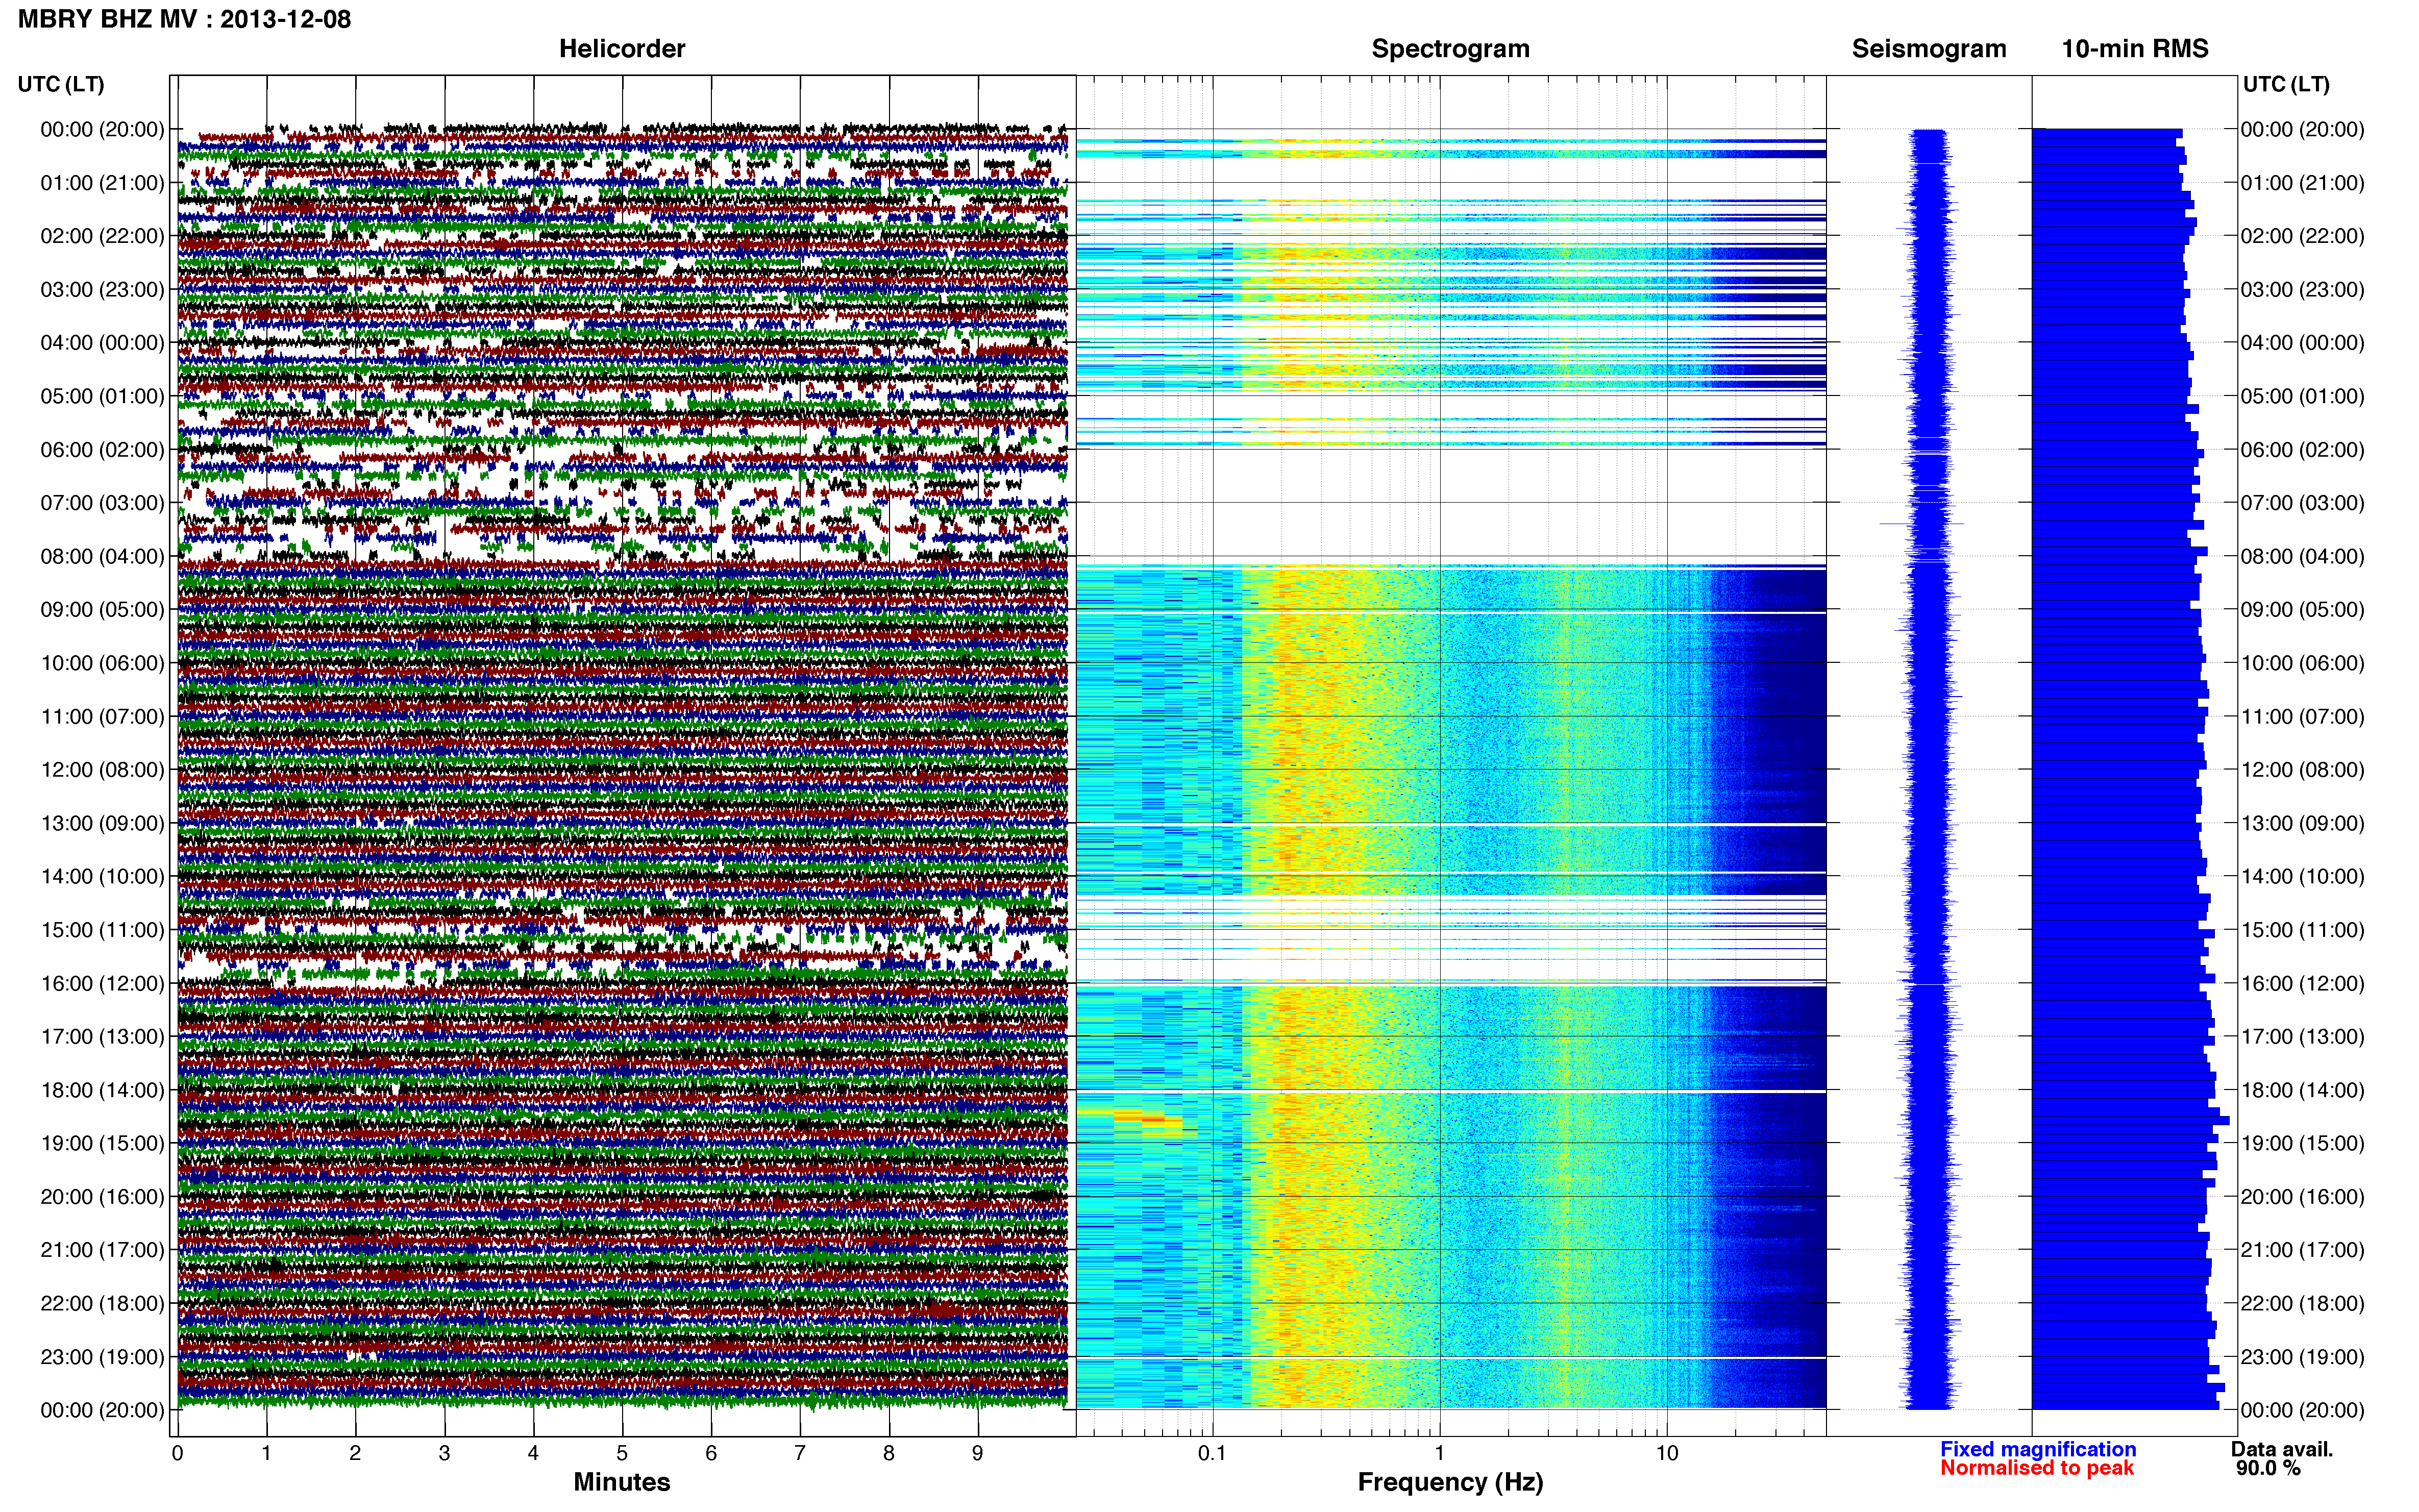
Task: Select the "10-min RMS" panel heading
Action: coord(2135,49)
